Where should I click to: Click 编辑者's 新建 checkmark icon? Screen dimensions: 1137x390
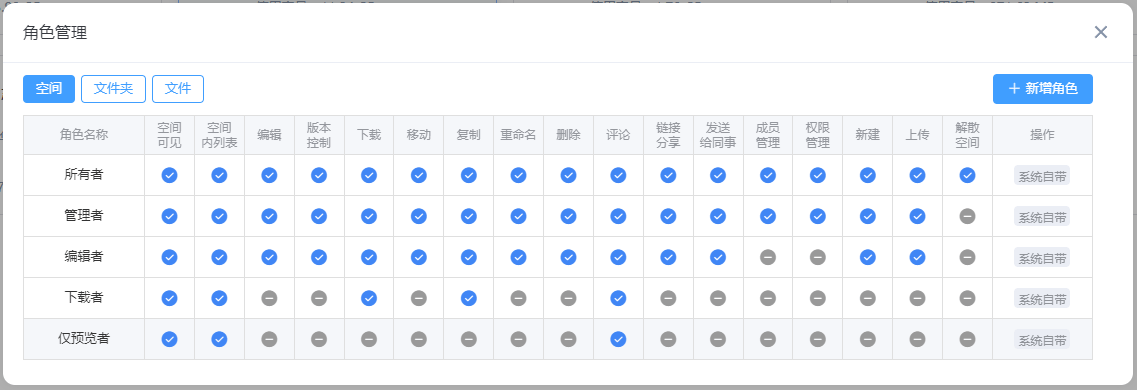click(x=868, y=257)
